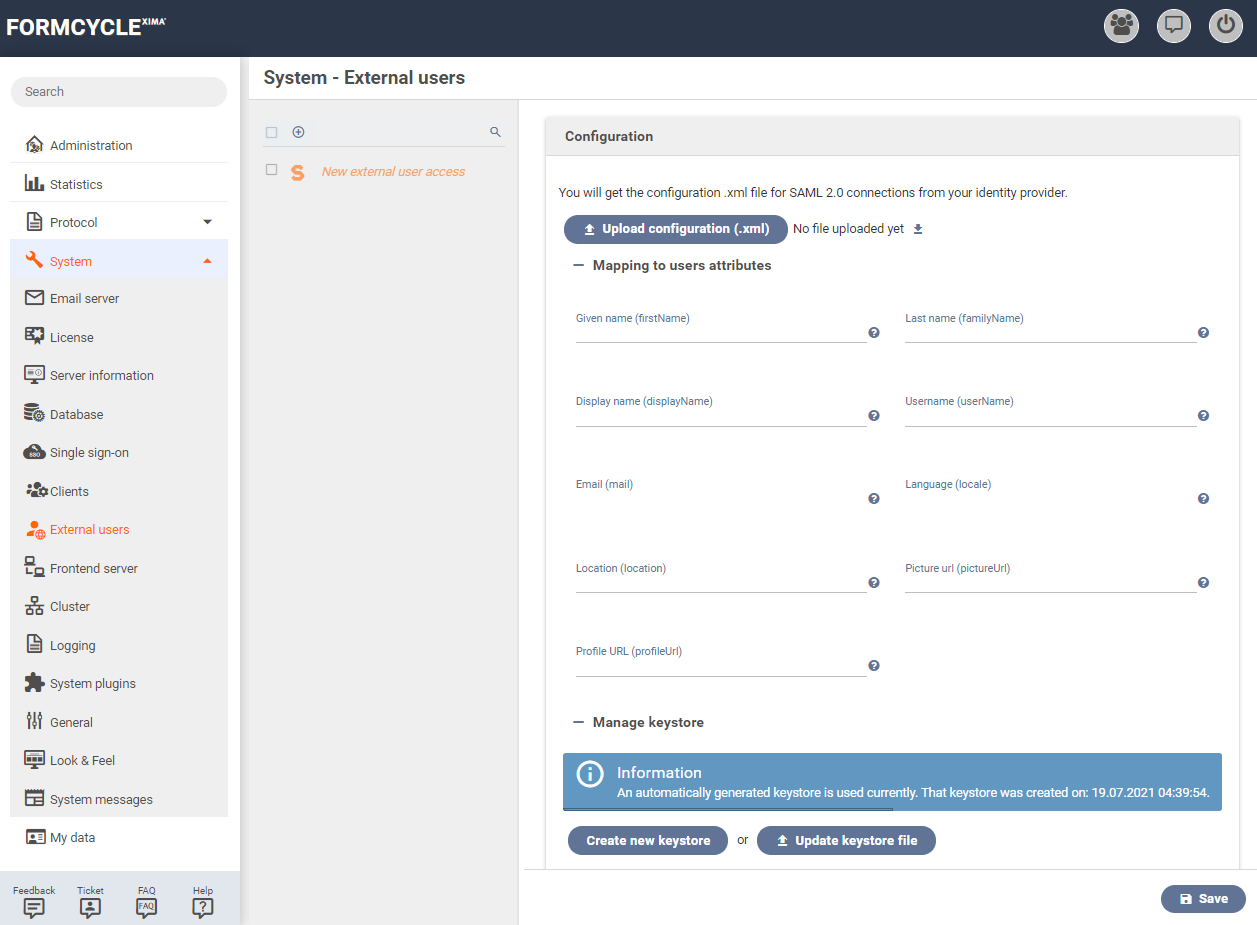Screen dimensions: 1257x925
Task: Click the power logout icon
Action: pyautogui.click(x=1226, y=26)
